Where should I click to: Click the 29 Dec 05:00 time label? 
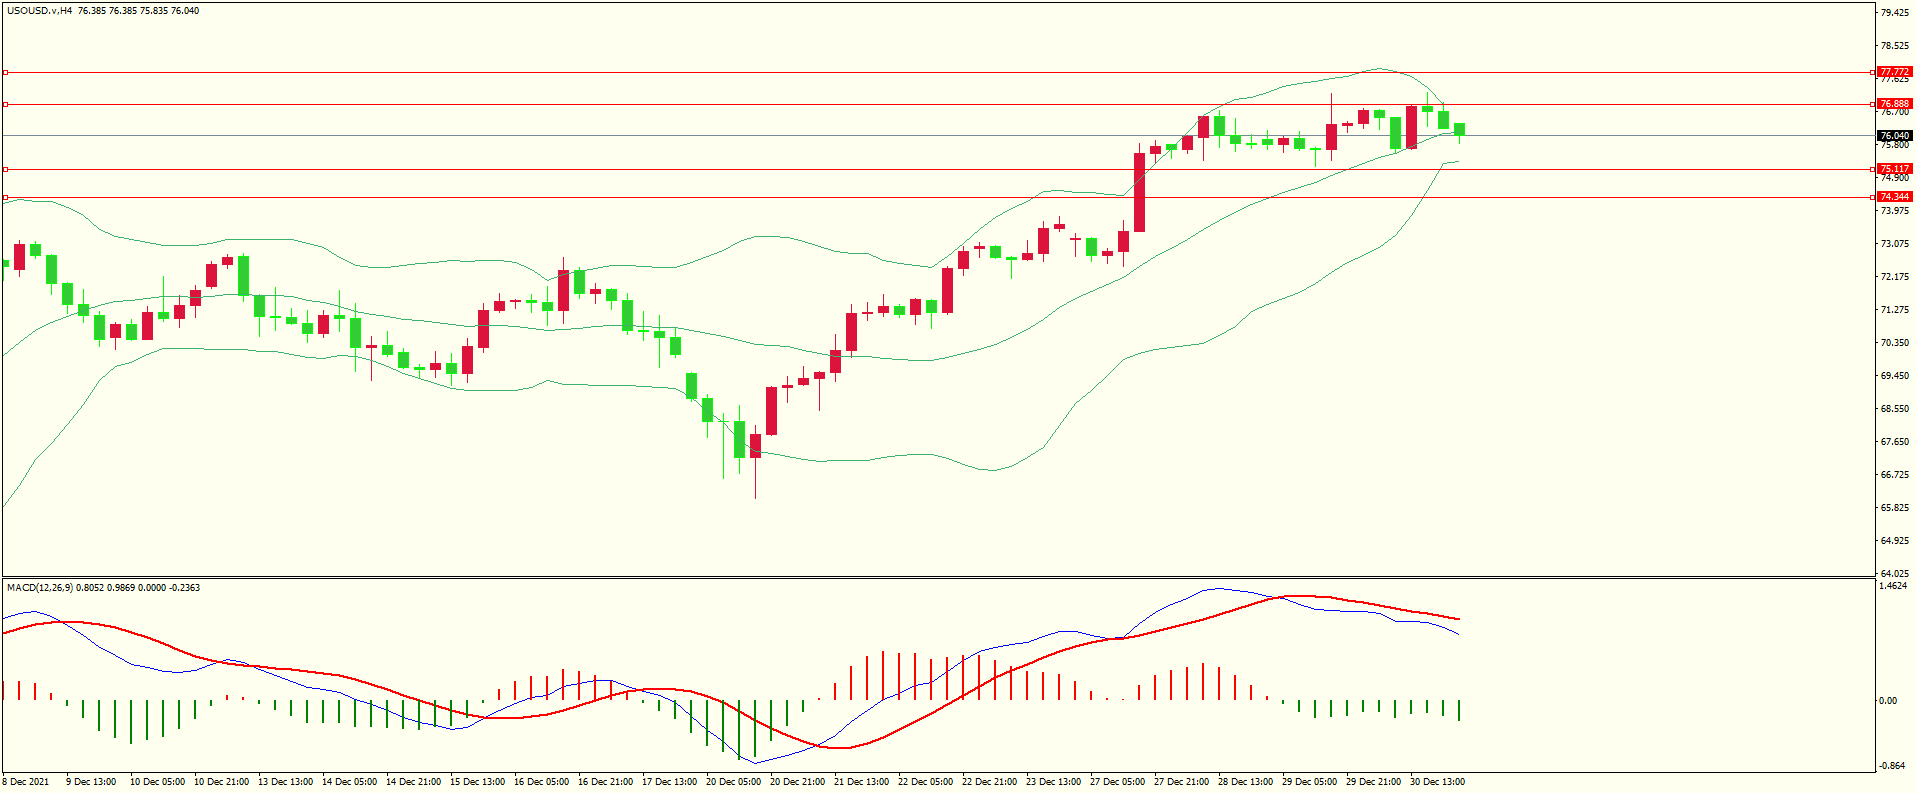[1309, 782]
